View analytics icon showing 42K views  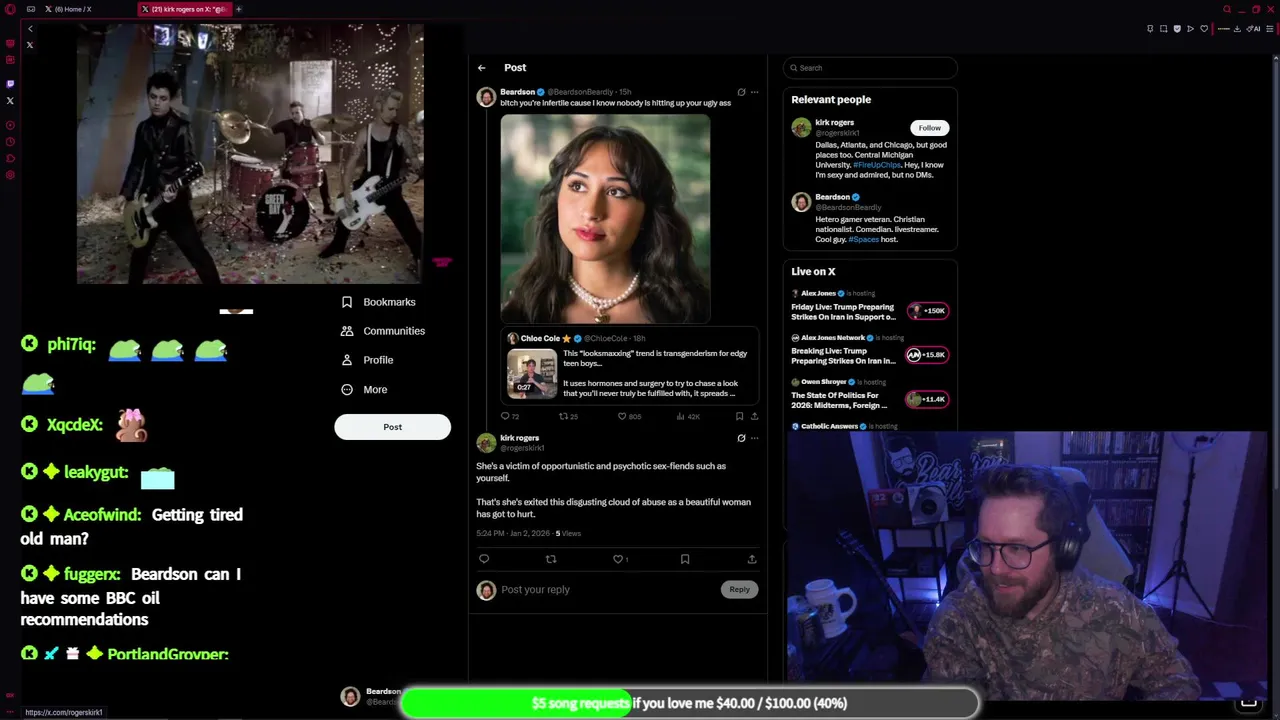pyautogui.click(x=681, y=416)
